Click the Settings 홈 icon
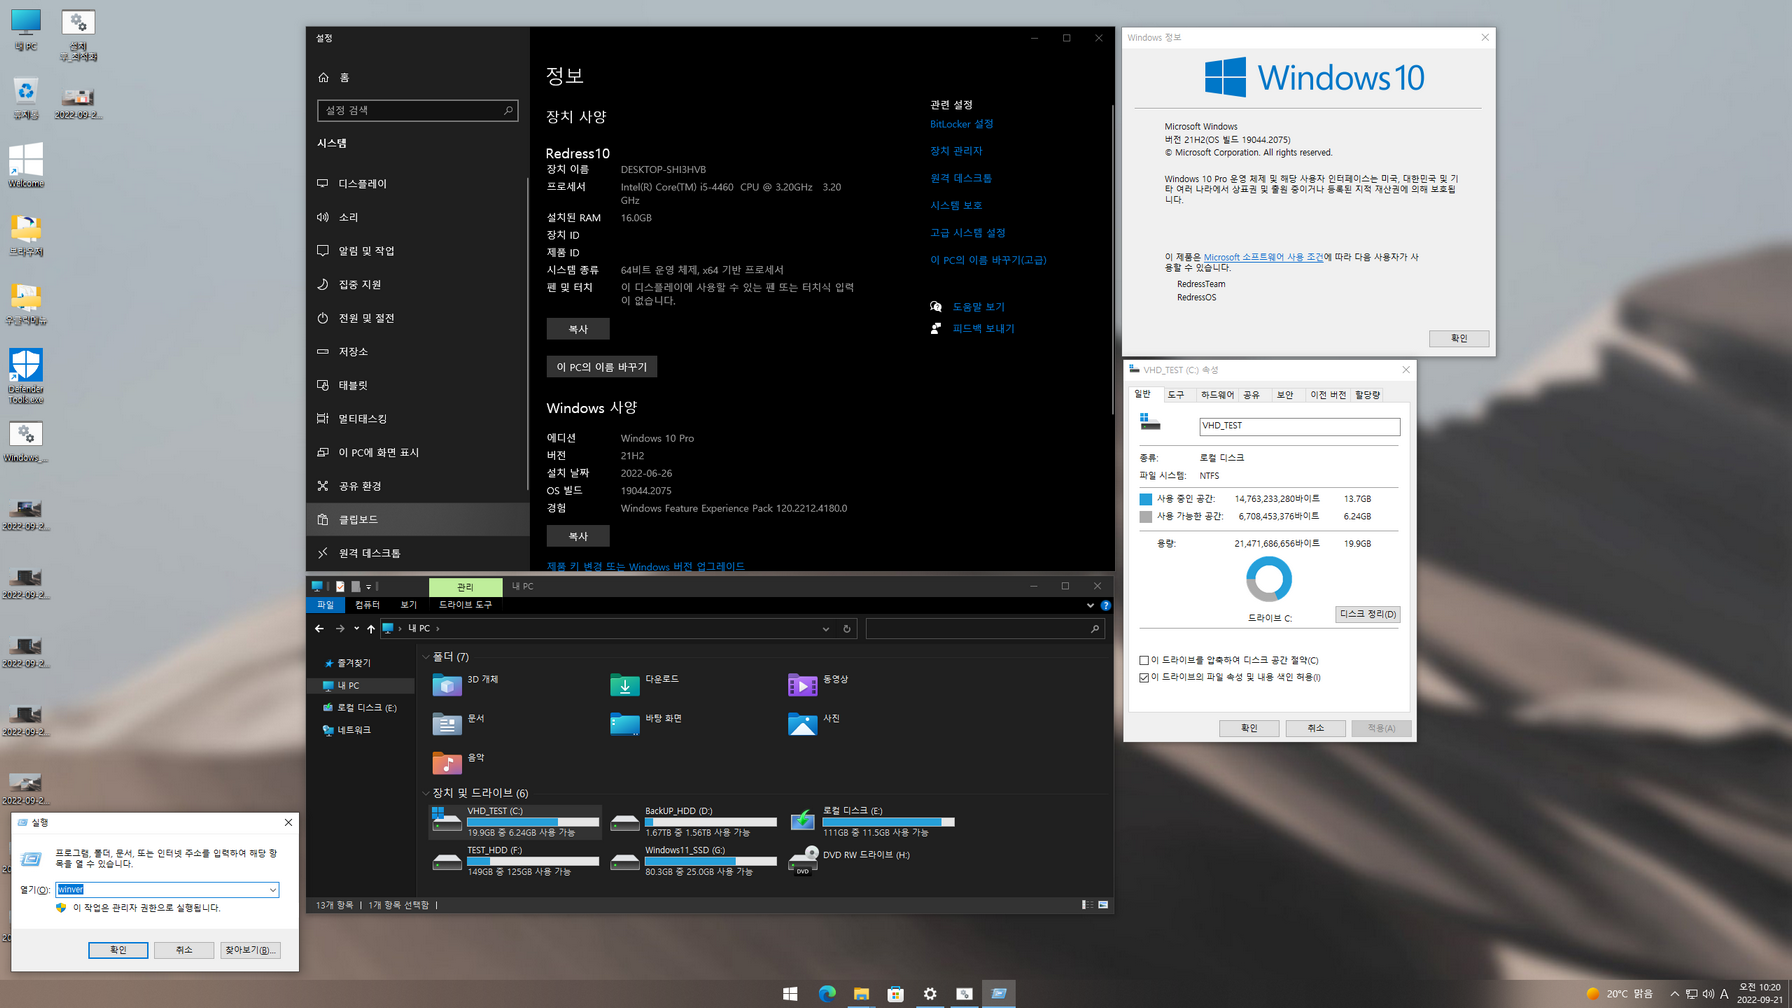 (323, 77)
